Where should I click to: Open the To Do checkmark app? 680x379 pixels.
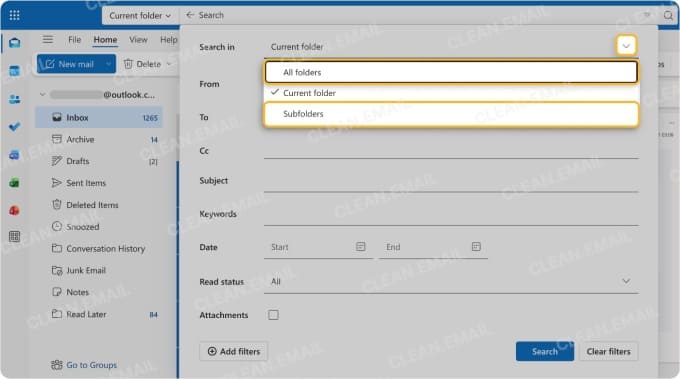tap(14, 127)
